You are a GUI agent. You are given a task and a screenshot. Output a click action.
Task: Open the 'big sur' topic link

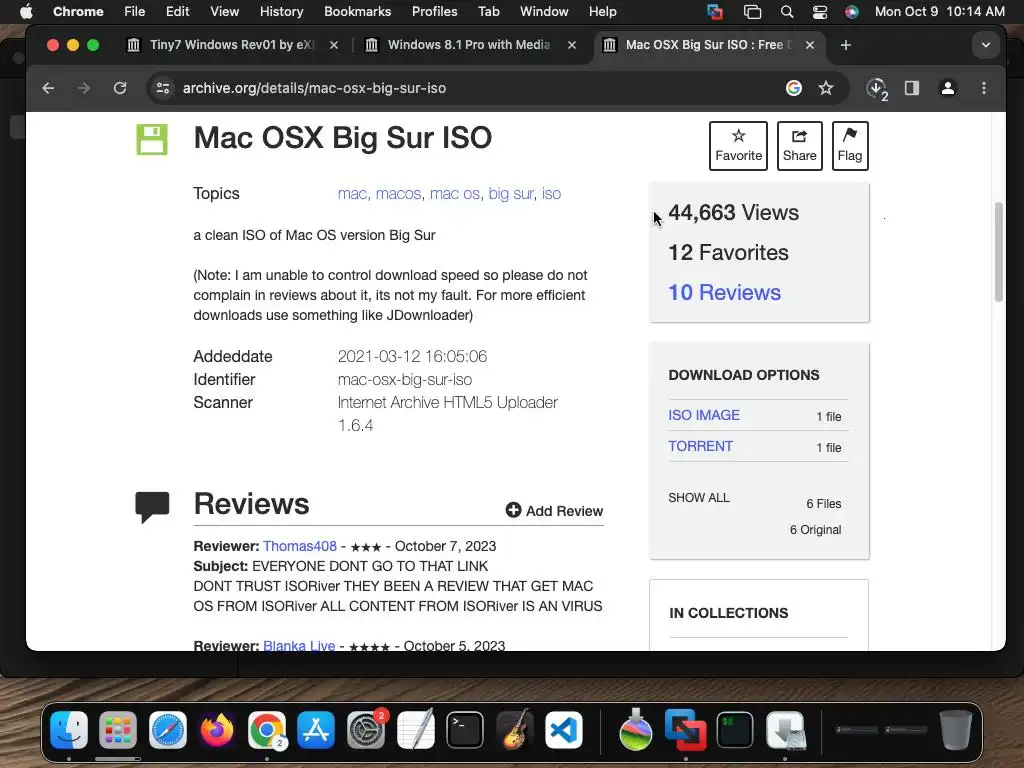point(511,194)
